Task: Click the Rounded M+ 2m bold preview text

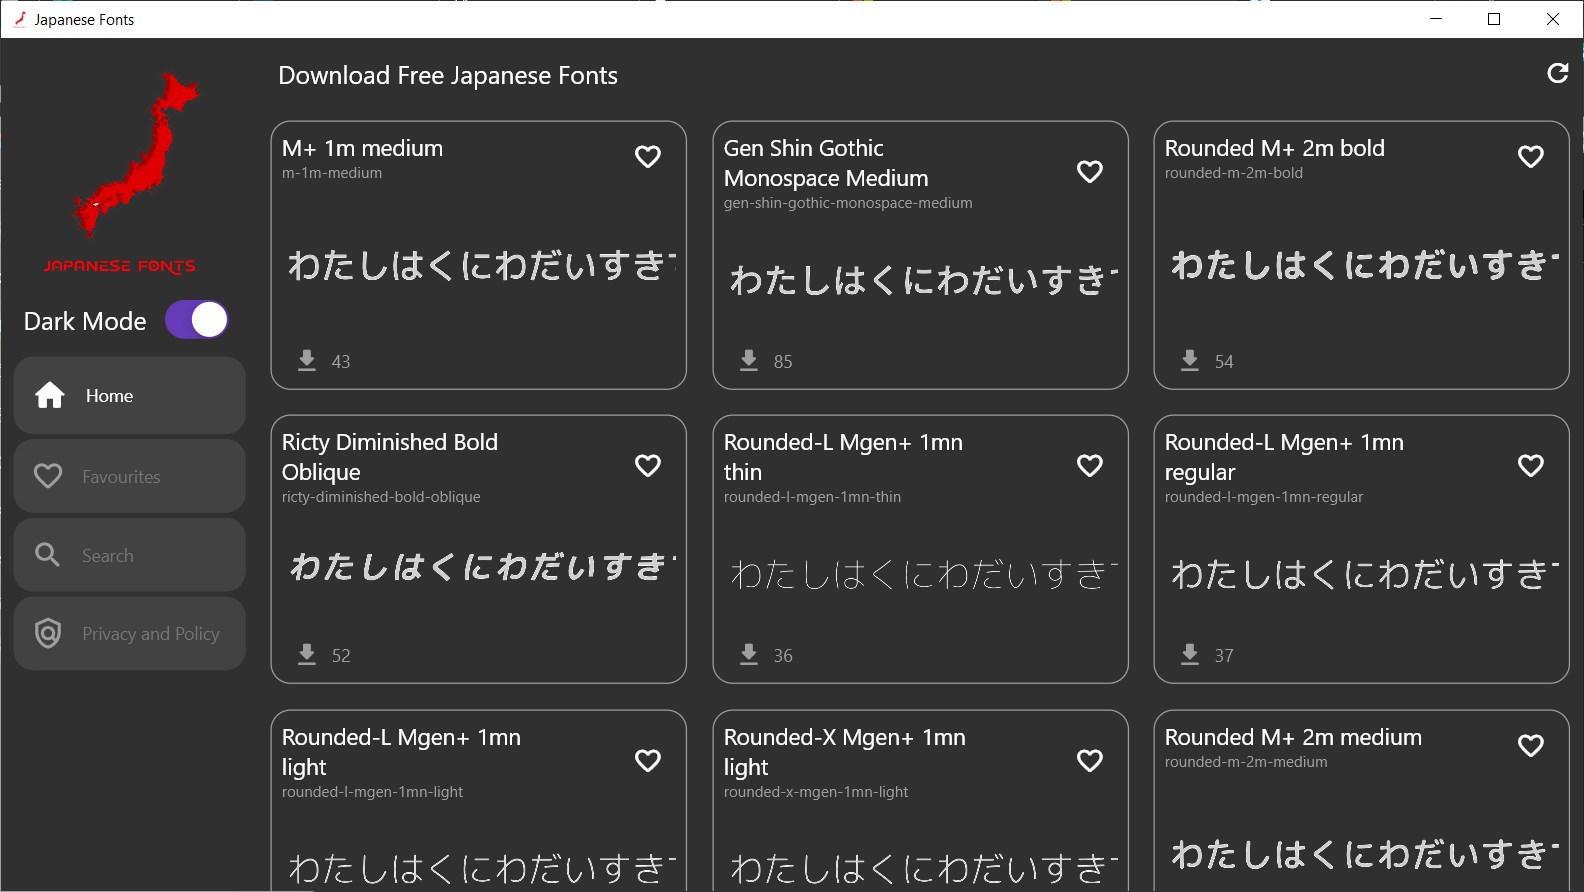Action: [x=1365, y=265]
